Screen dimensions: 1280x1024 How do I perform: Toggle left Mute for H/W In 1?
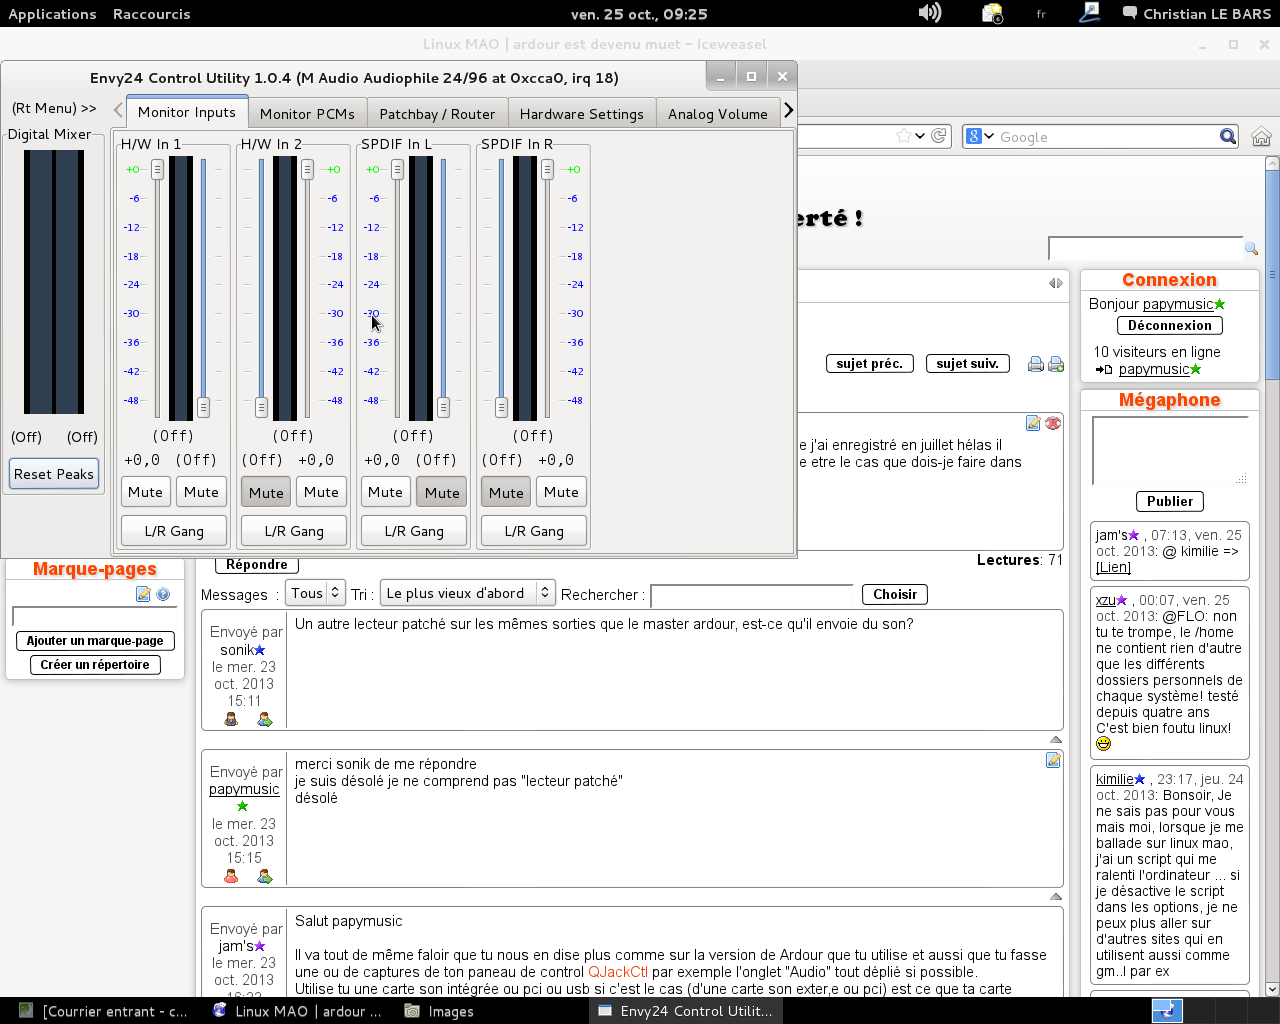click(145, 492)
